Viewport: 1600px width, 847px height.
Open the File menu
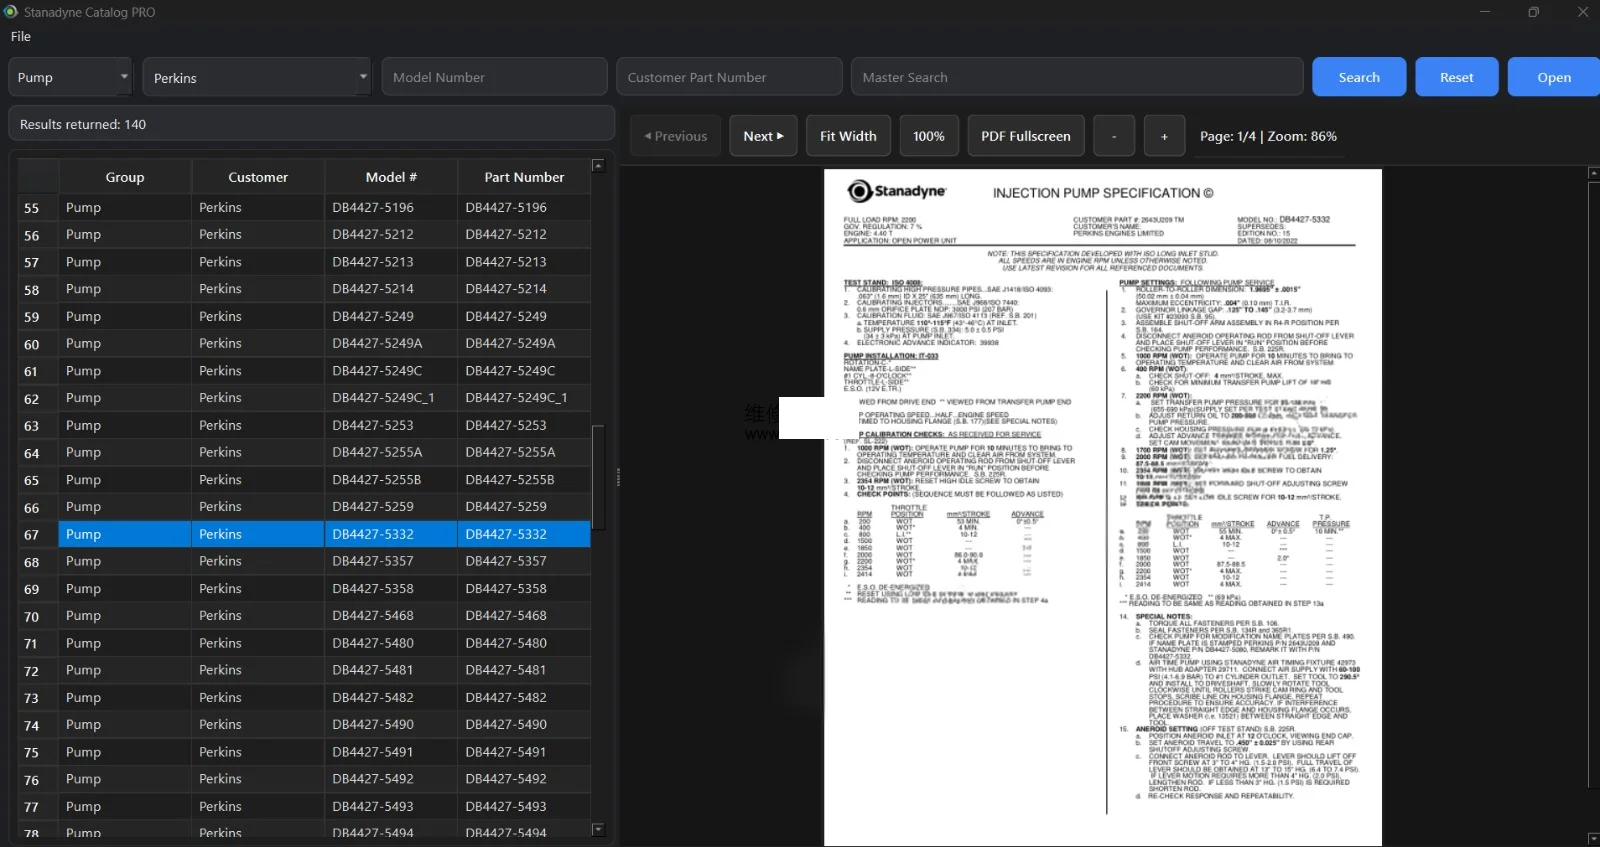point(21,36)
